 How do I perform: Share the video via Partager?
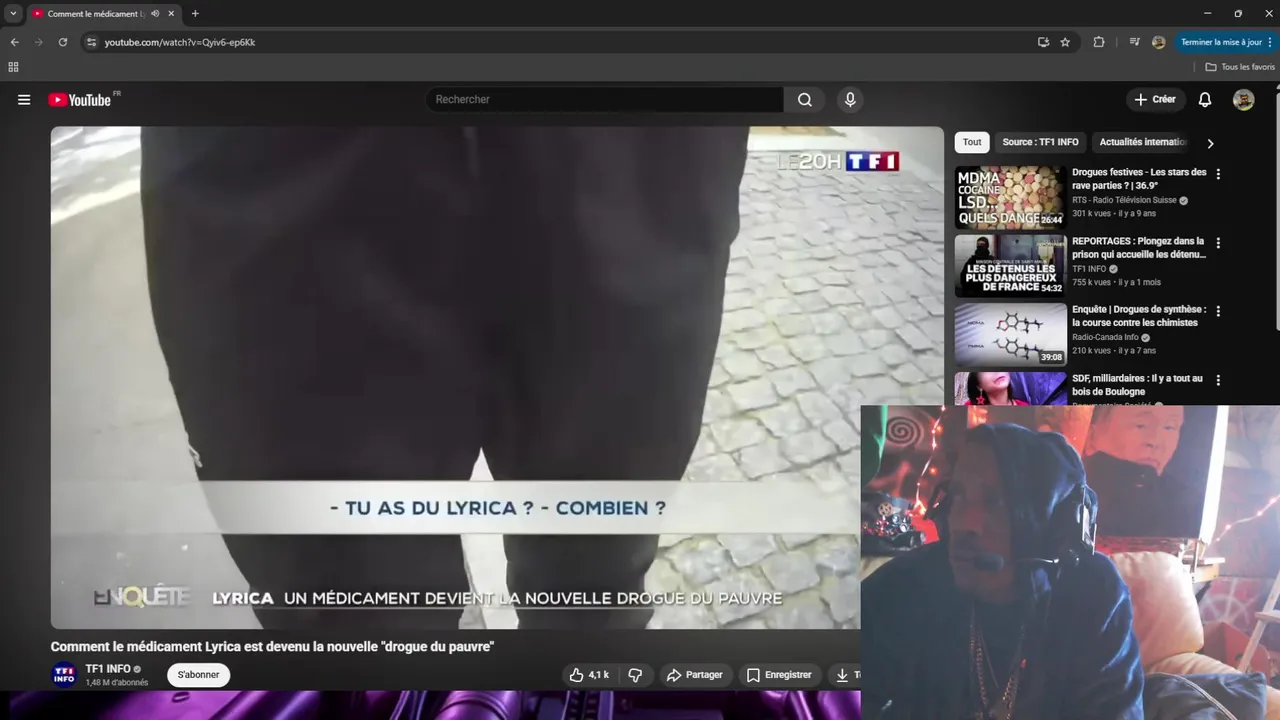(x=694, y=675)
